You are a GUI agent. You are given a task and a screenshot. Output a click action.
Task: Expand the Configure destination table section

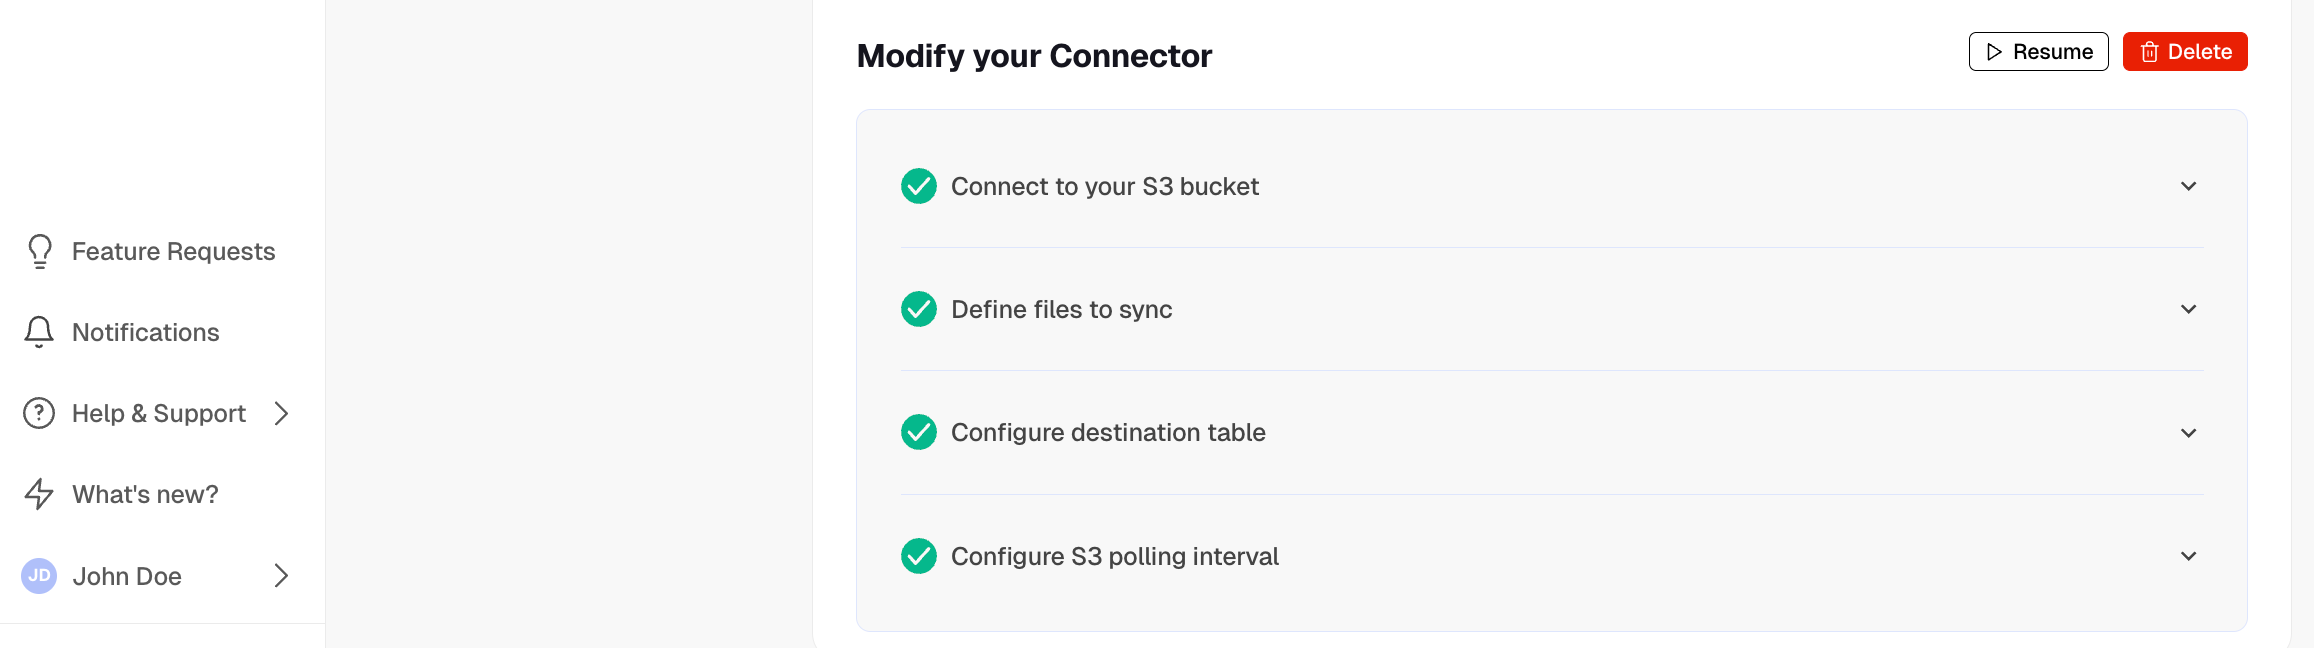pos(2188,432)
